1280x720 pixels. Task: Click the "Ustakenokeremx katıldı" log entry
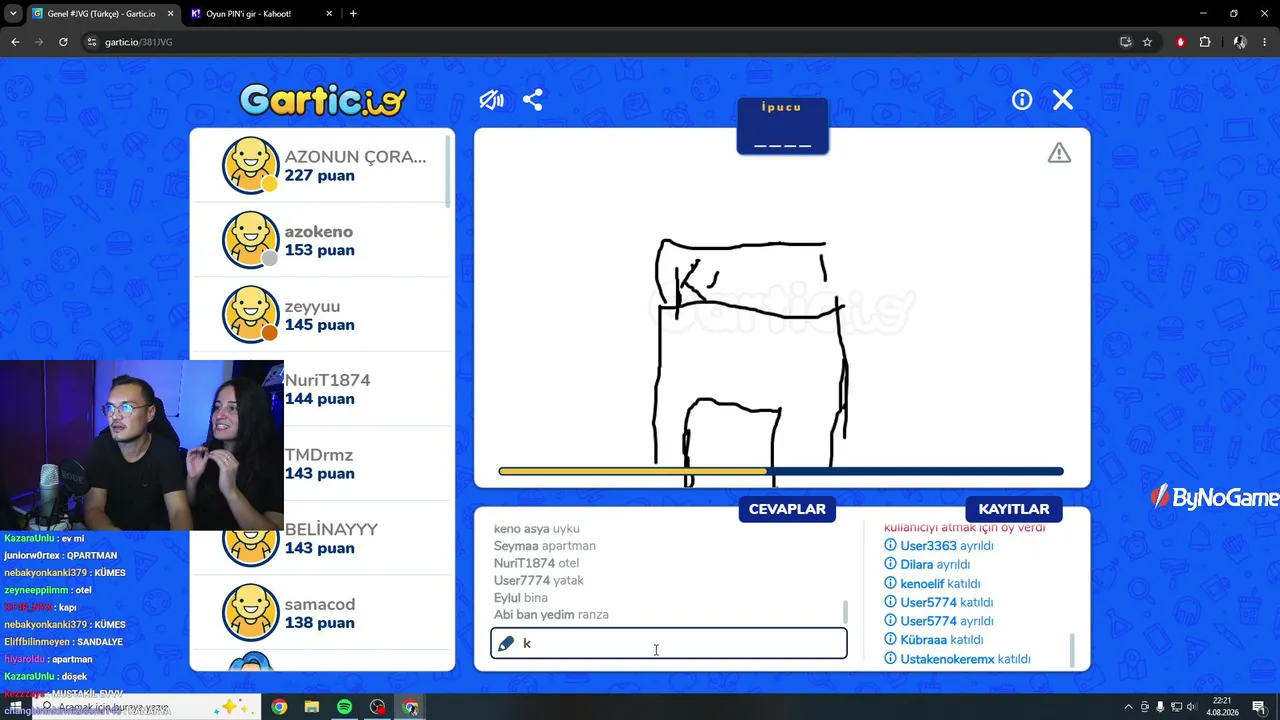pos(957,659)
